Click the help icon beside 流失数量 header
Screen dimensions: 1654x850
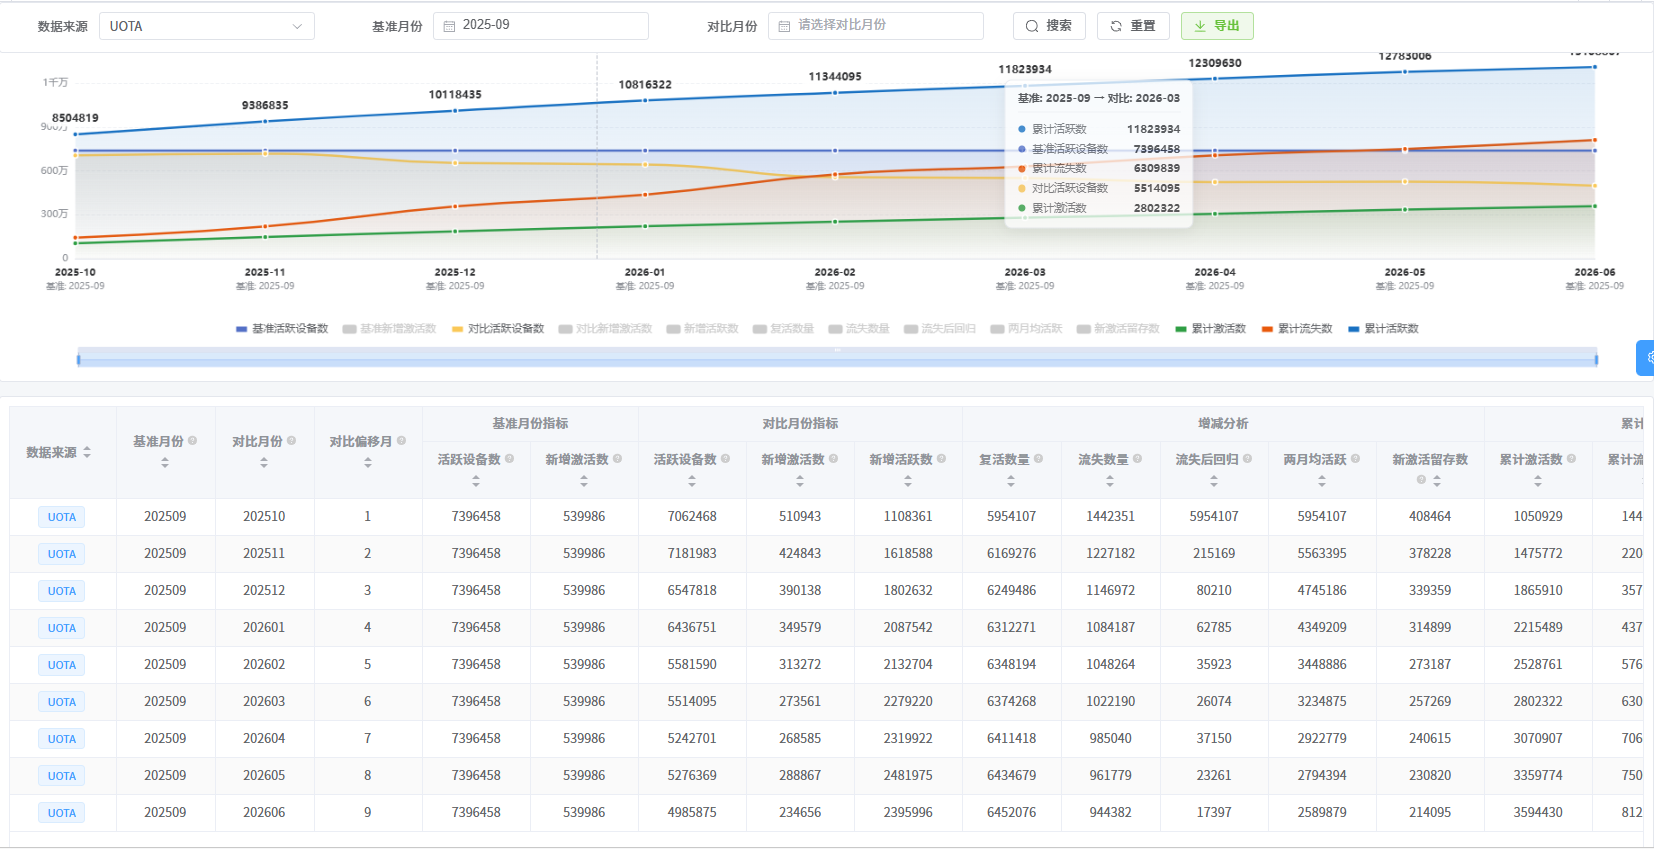1137,459
